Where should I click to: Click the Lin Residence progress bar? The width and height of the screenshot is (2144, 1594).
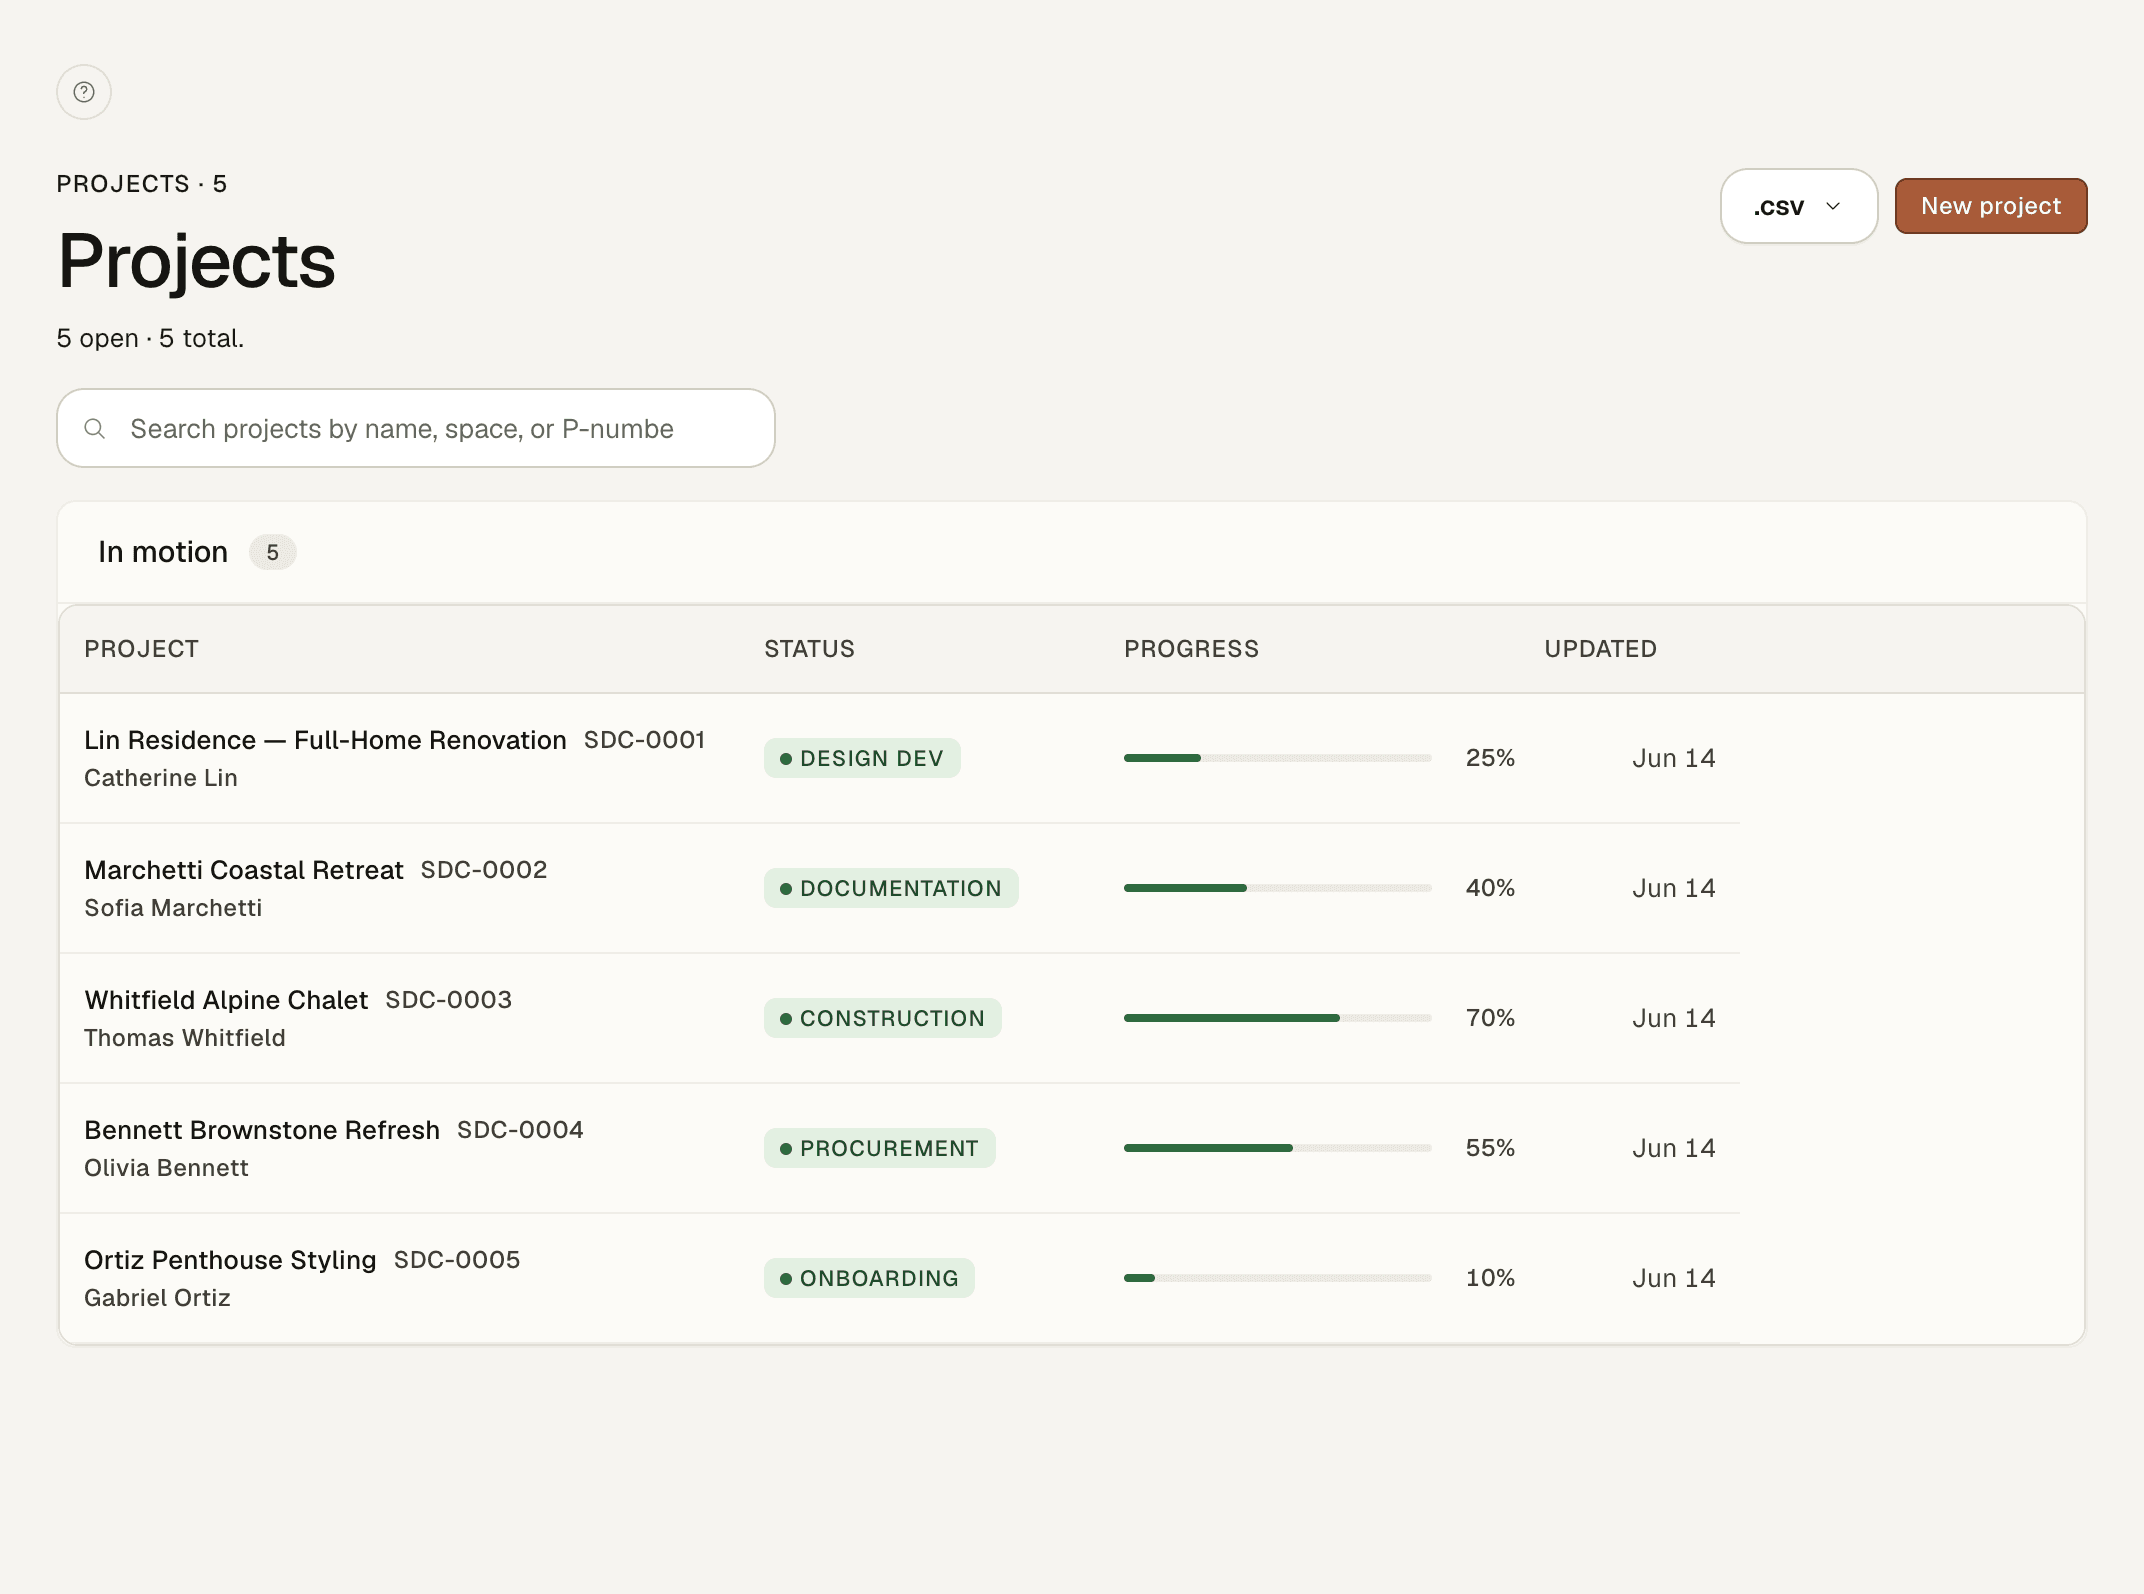(x=1278, y=758)
